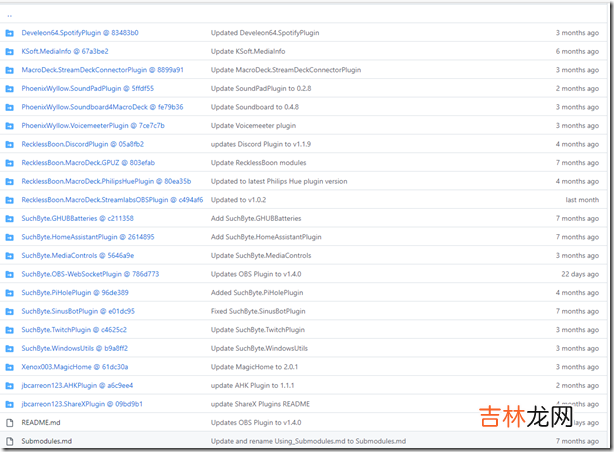Click the file icon beside README.md

[x=10, y=422]
